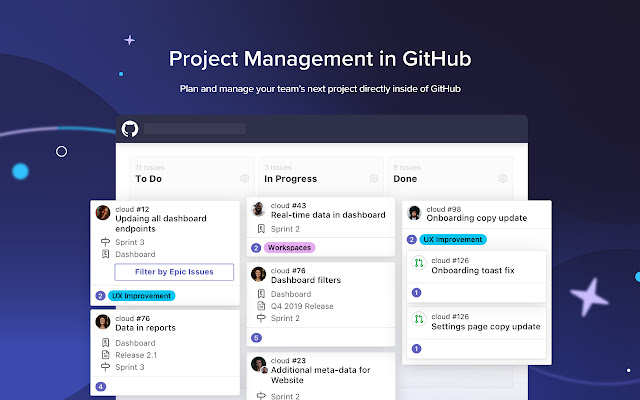The image size is (640, 400).
Task: Open Done column settings gear
Action: click(502, 179)
